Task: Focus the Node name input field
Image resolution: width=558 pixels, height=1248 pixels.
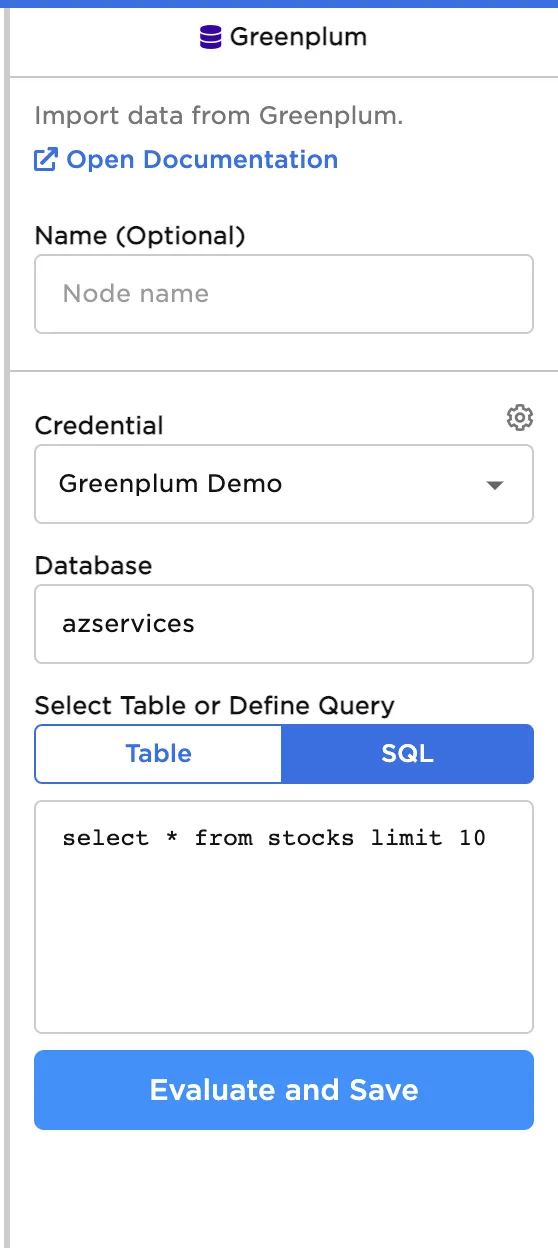Action: click(x=284, y=294)
